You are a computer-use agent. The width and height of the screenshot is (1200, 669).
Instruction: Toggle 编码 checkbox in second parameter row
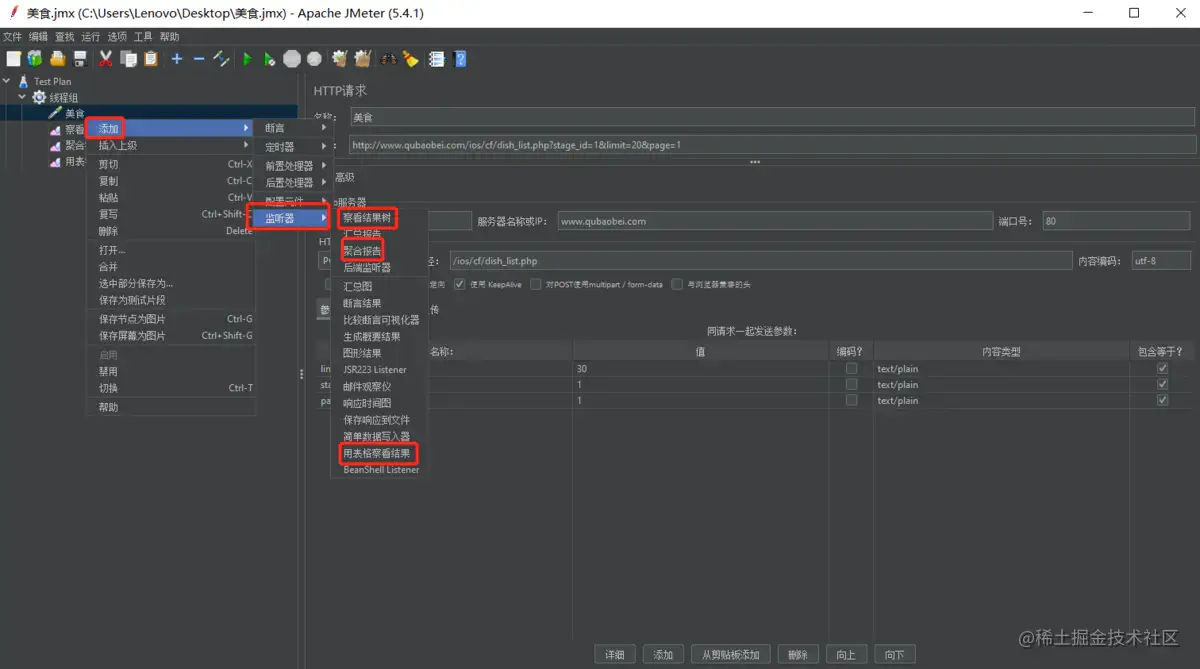click(851, 384)
